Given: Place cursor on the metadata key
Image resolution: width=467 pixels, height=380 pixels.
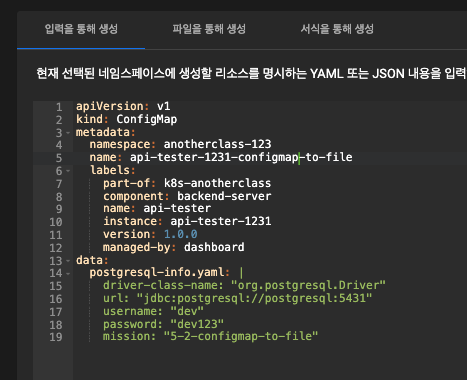Looking at the screenshot, I should click(x=103, y=132).
